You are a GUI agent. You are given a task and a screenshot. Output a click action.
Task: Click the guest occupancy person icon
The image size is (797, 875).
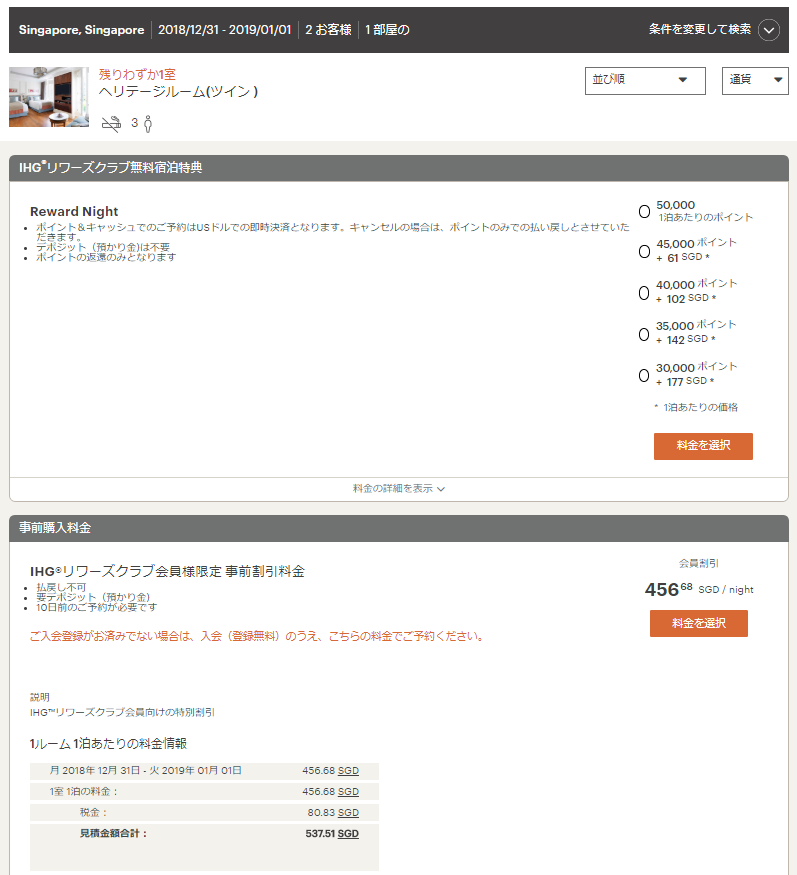[x=148, y=124]
